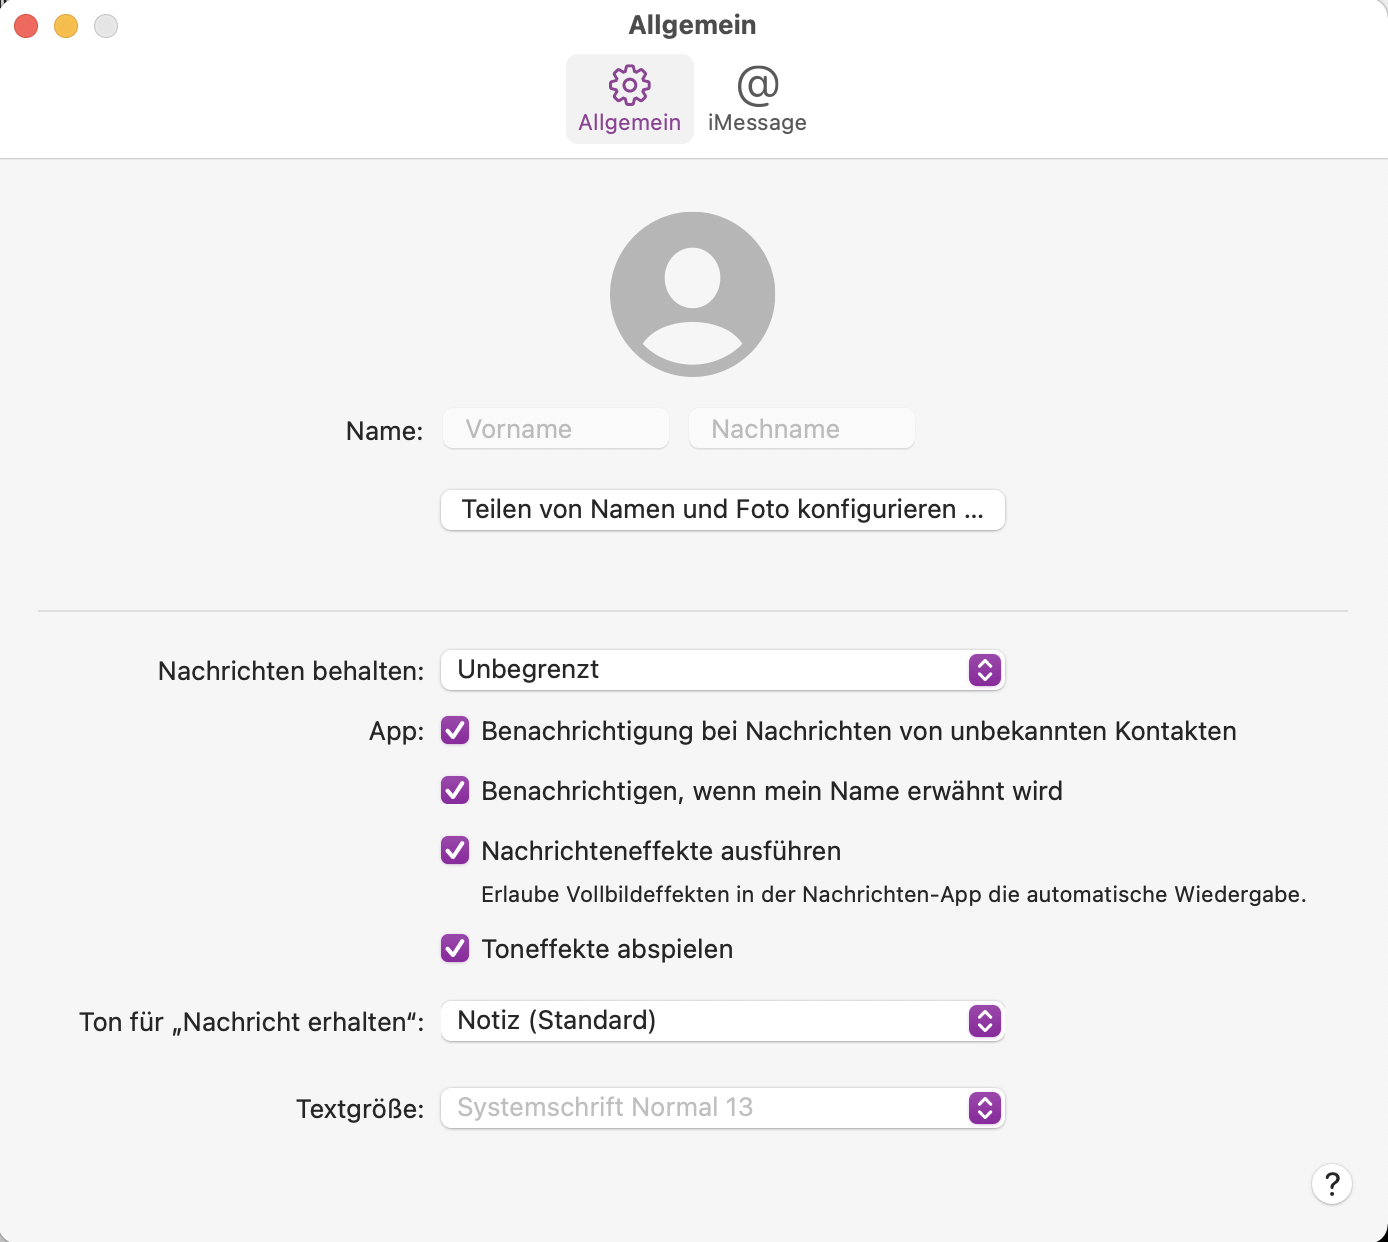This screenshot has width=1388, height=1242.
Task: Click the profile avatar picture
Action: pos(692,294)
